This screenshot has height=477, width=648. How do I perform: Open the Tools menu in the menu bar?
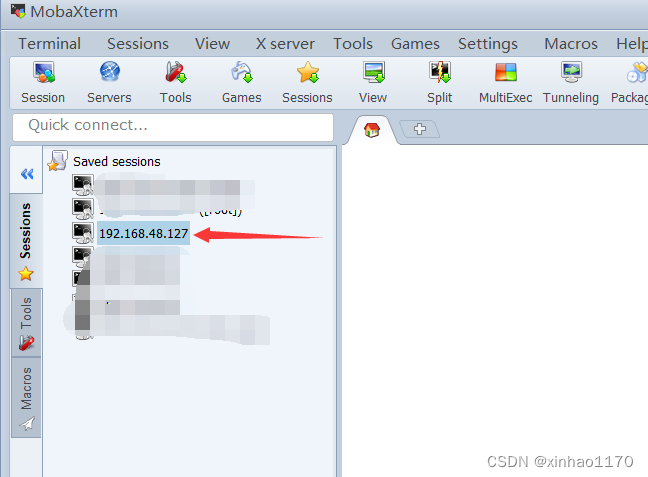click(353, 44)
